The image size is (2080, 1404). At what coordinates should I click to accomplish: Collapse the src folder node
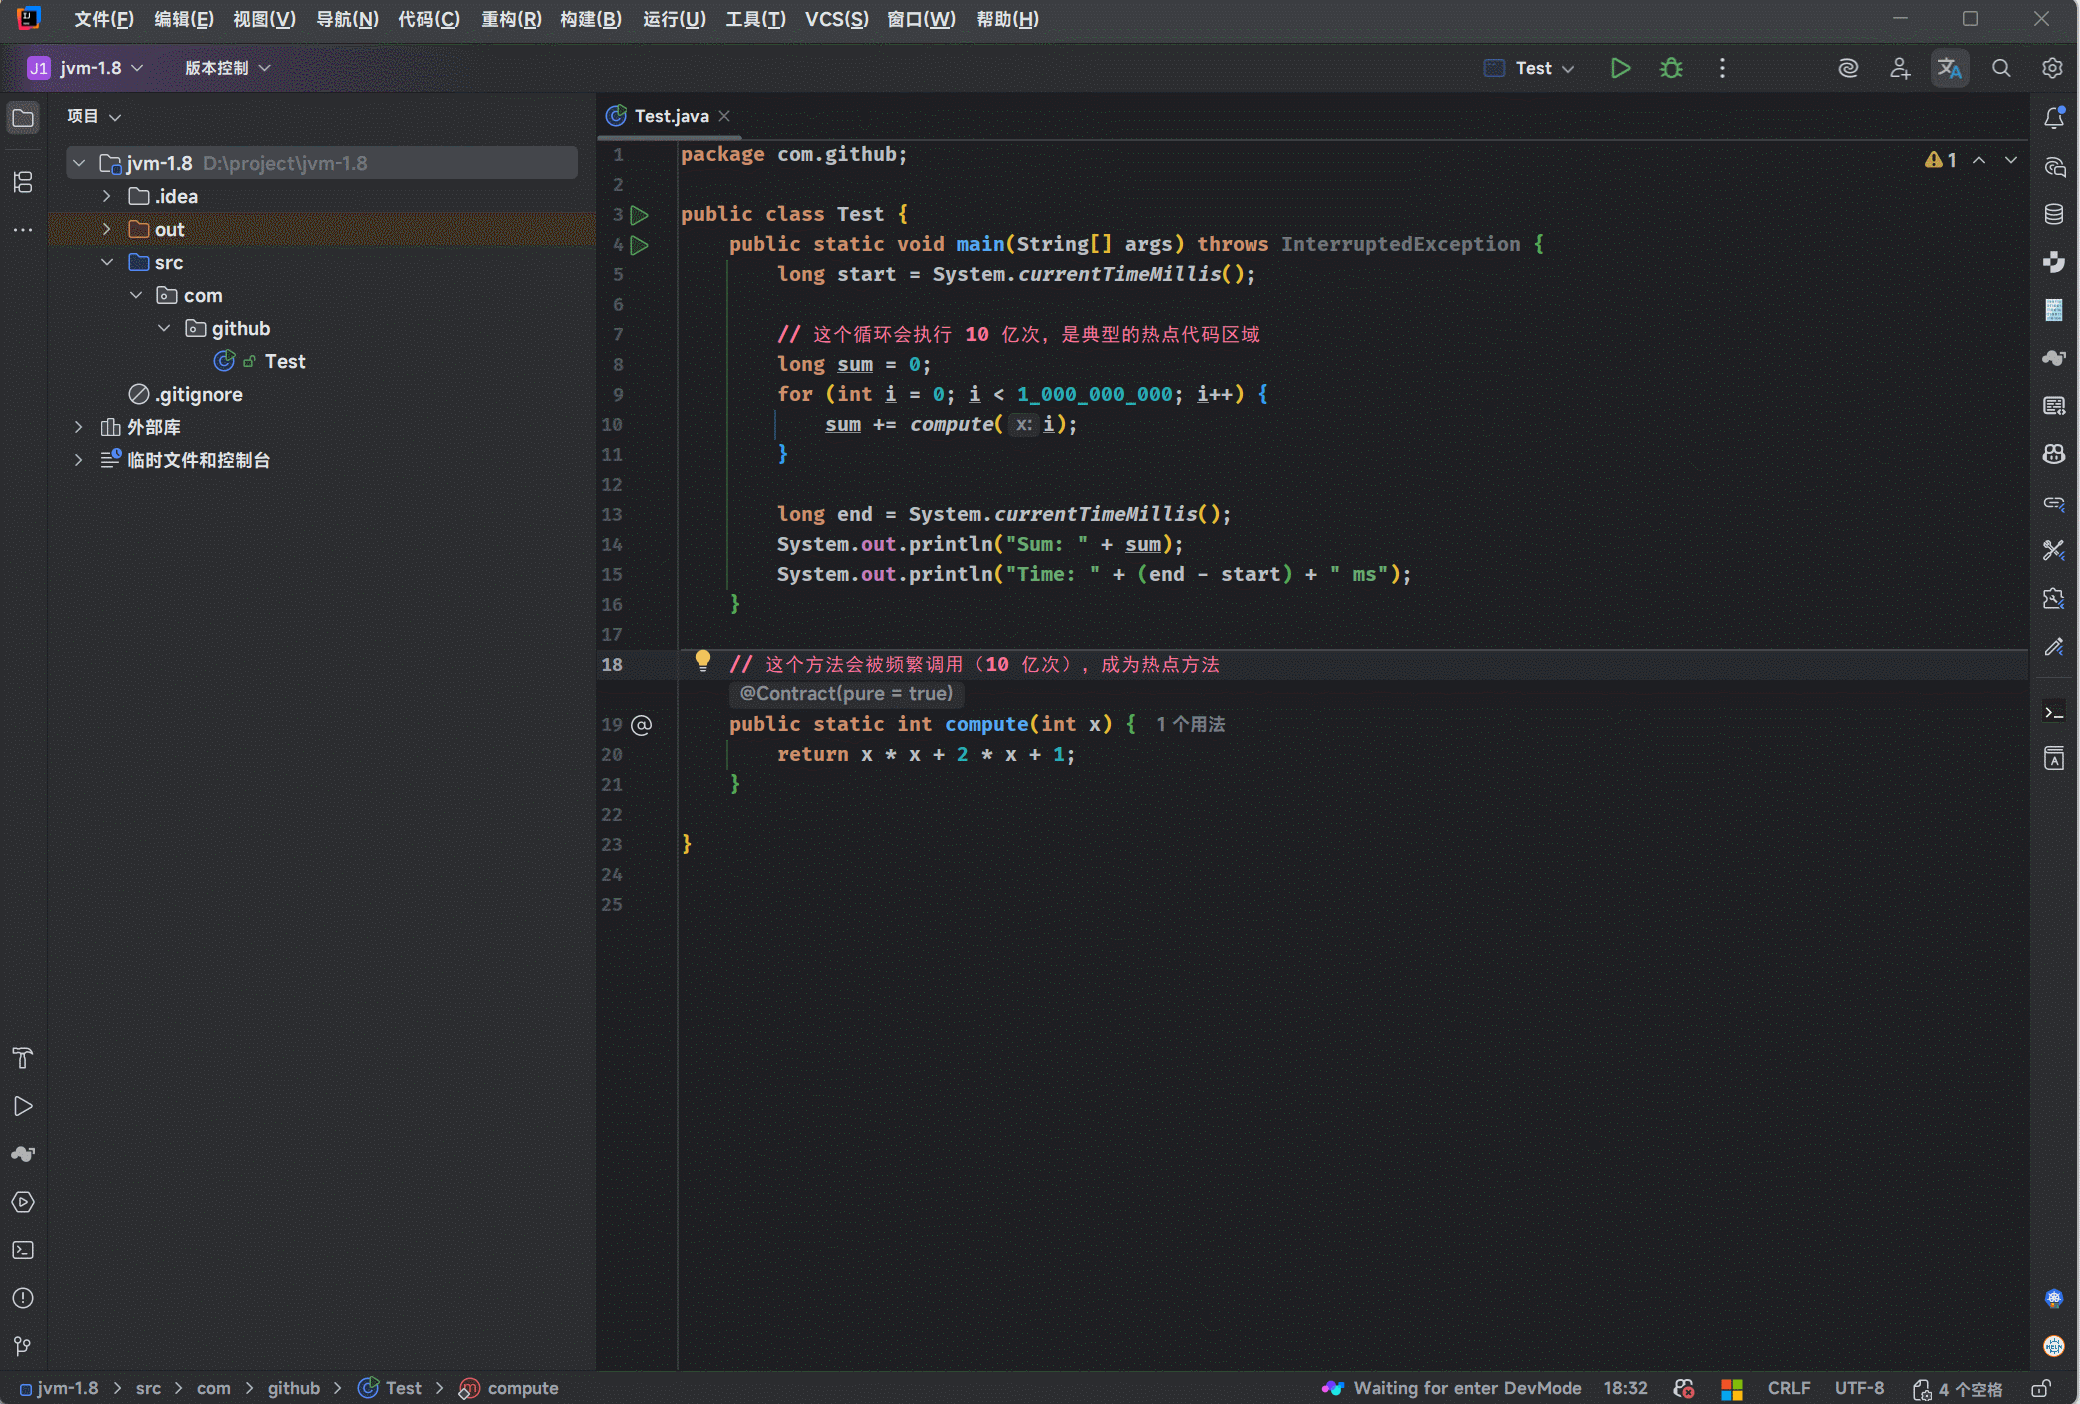pyautogui.click(x=107, y=262)
